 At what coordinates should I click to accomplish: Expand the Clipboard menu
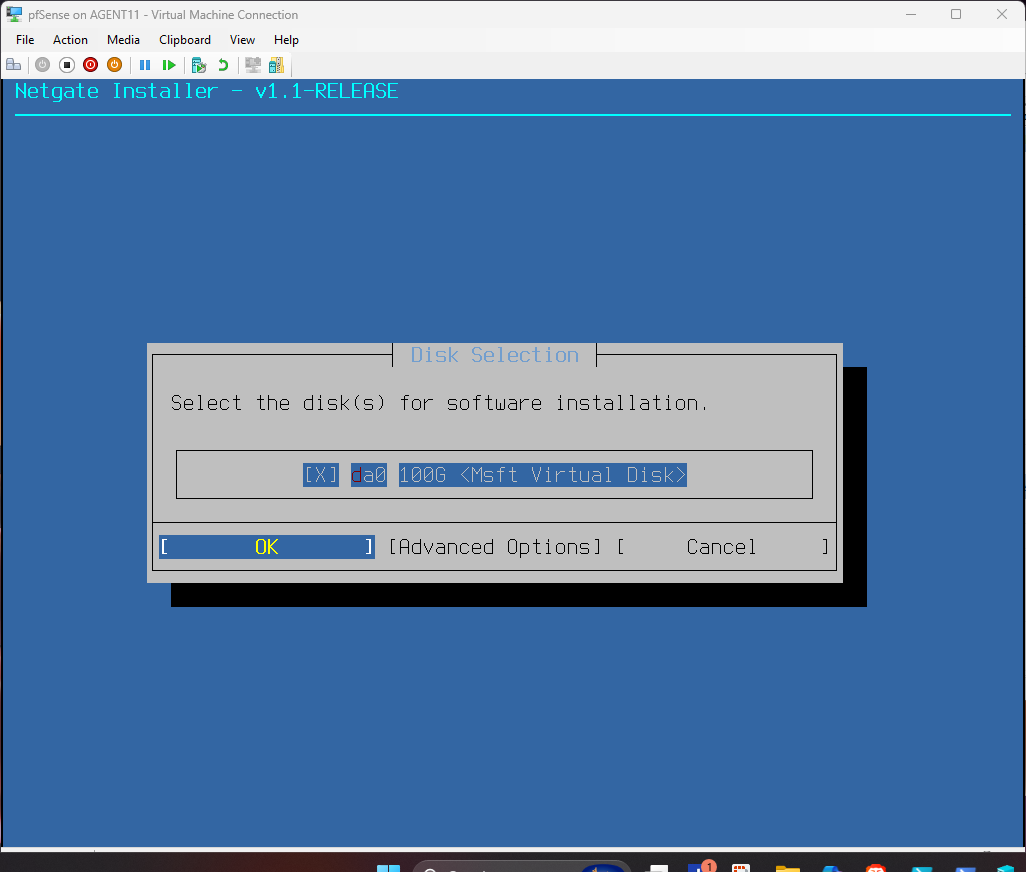click(x=185, y=40)
